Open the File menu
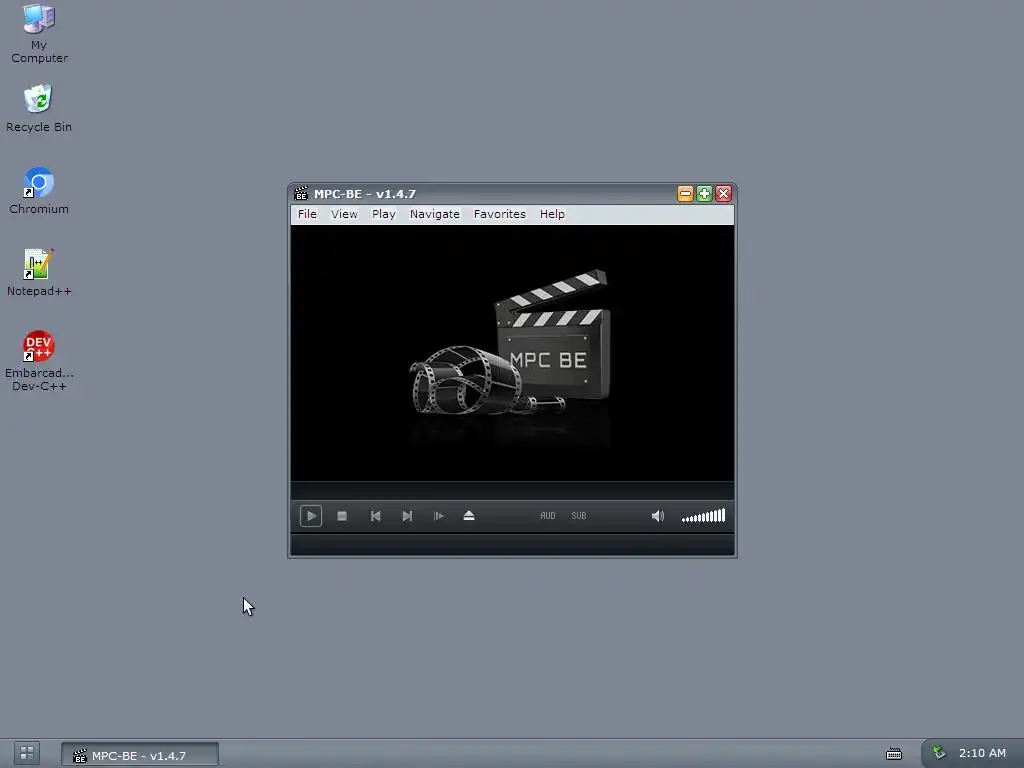Image resolution: width=1024 pixels, height=768 pixels. tap(307, 214)
